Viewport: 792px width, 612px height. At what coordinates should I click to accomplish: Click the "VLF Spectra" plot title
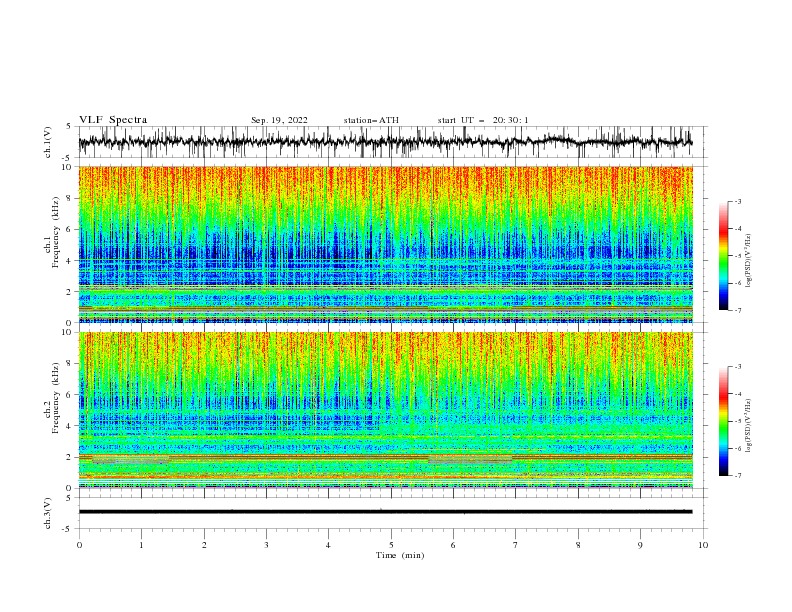pos(113,120)
